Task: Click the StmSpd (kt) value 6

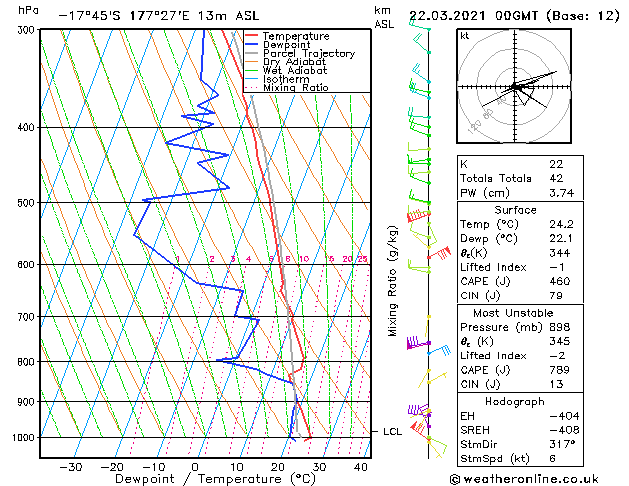Action: click(552, 458)
